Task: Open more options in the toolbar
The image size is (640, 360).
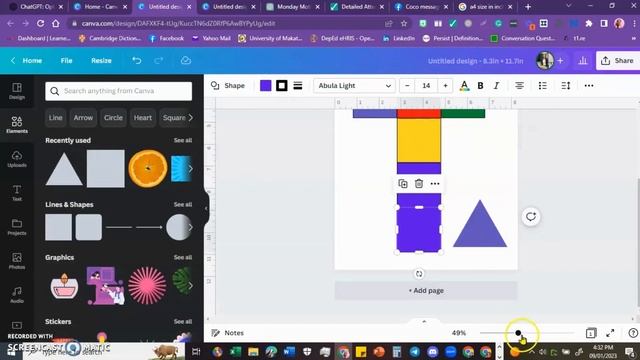Action: (589, 86)
